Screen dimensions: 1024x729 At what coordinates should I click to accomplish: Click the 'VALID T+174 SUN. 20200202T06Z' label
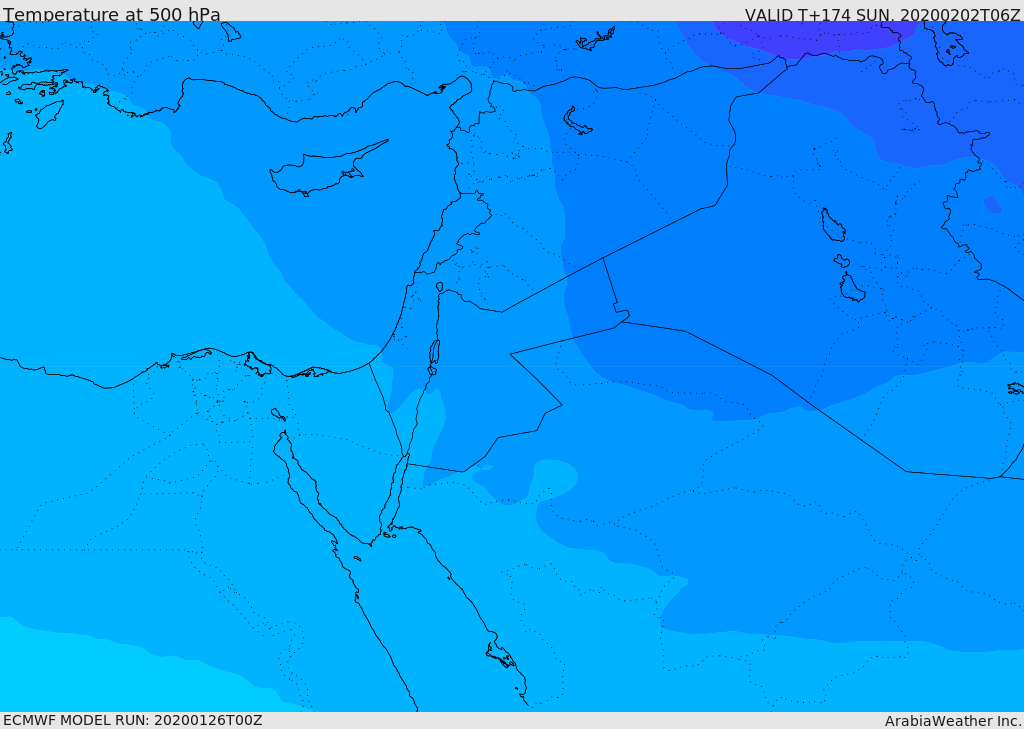[882, 14]
